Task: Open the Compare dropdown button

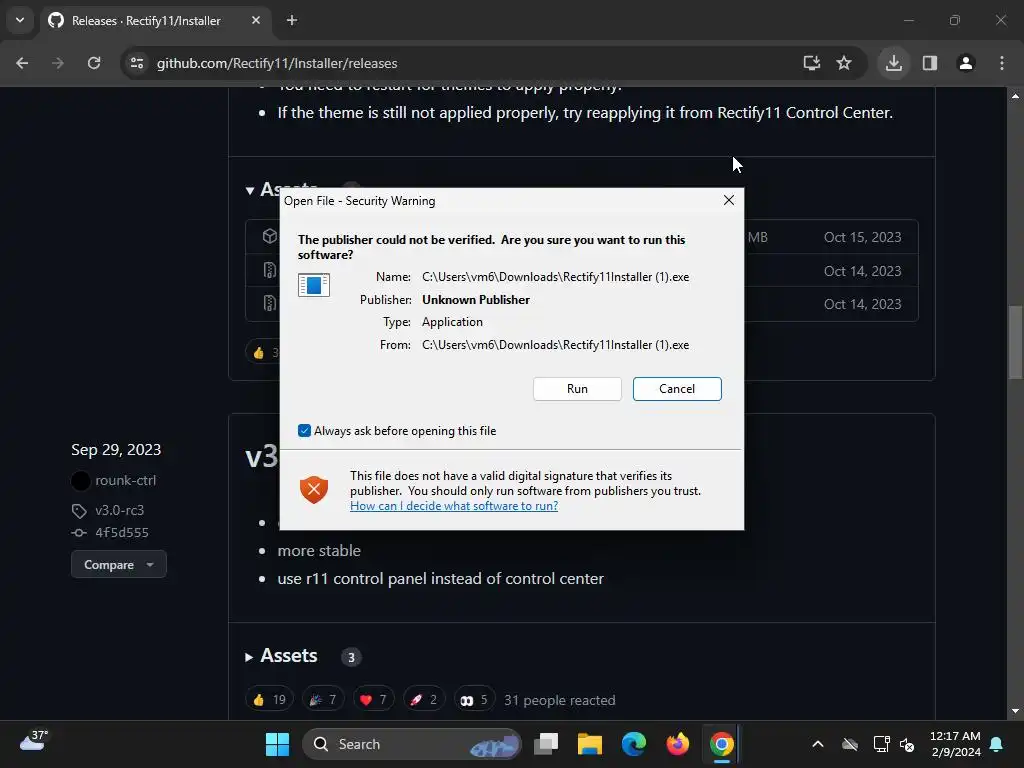Action: click(119, 565)
